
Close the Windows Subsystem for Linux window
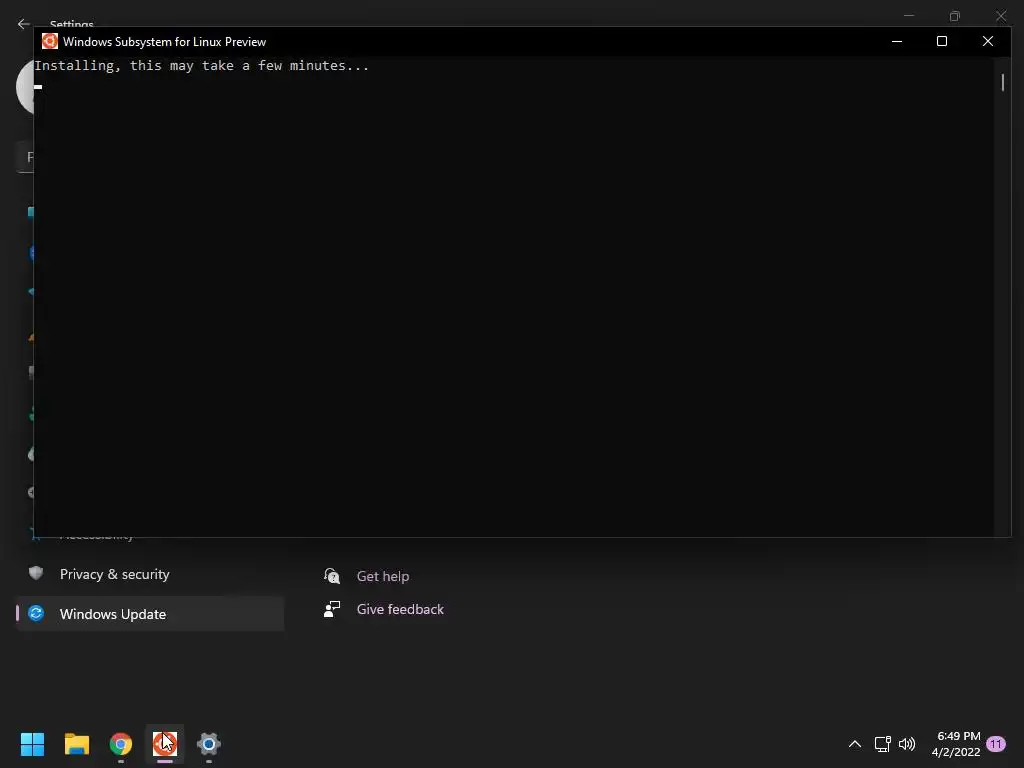[x=987, y=41]
